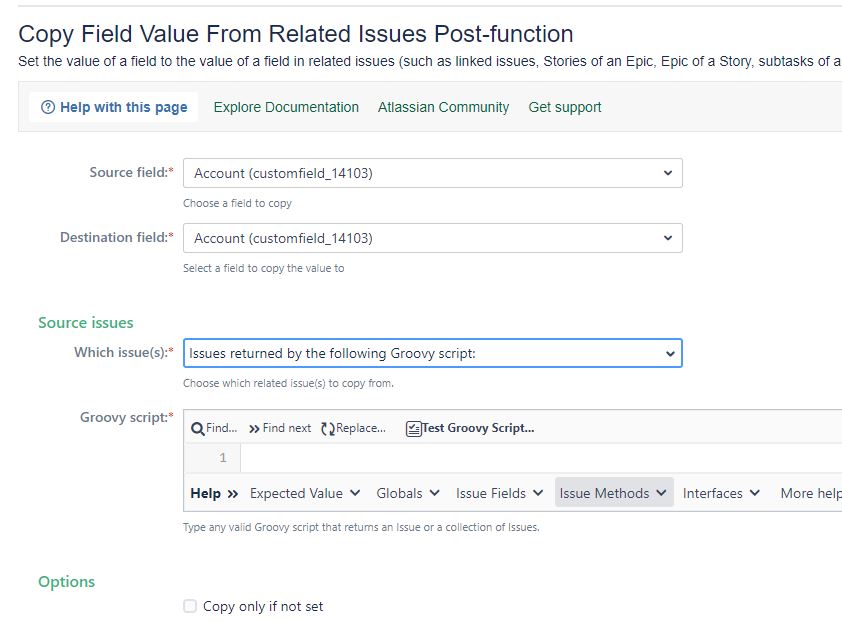842x621 pixels.
Task: Open the Destination field dropdown
Action: pyautogui.click(x=433, y=238)
